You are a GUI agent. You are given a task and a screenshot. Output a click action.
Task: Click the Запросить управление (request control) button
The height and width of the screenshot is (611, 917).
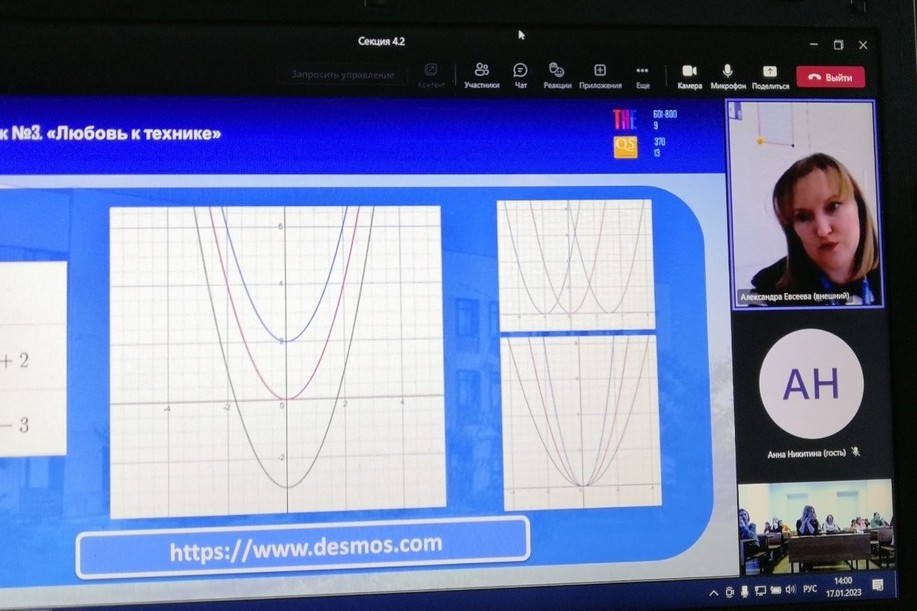click(x=343, y=74)
